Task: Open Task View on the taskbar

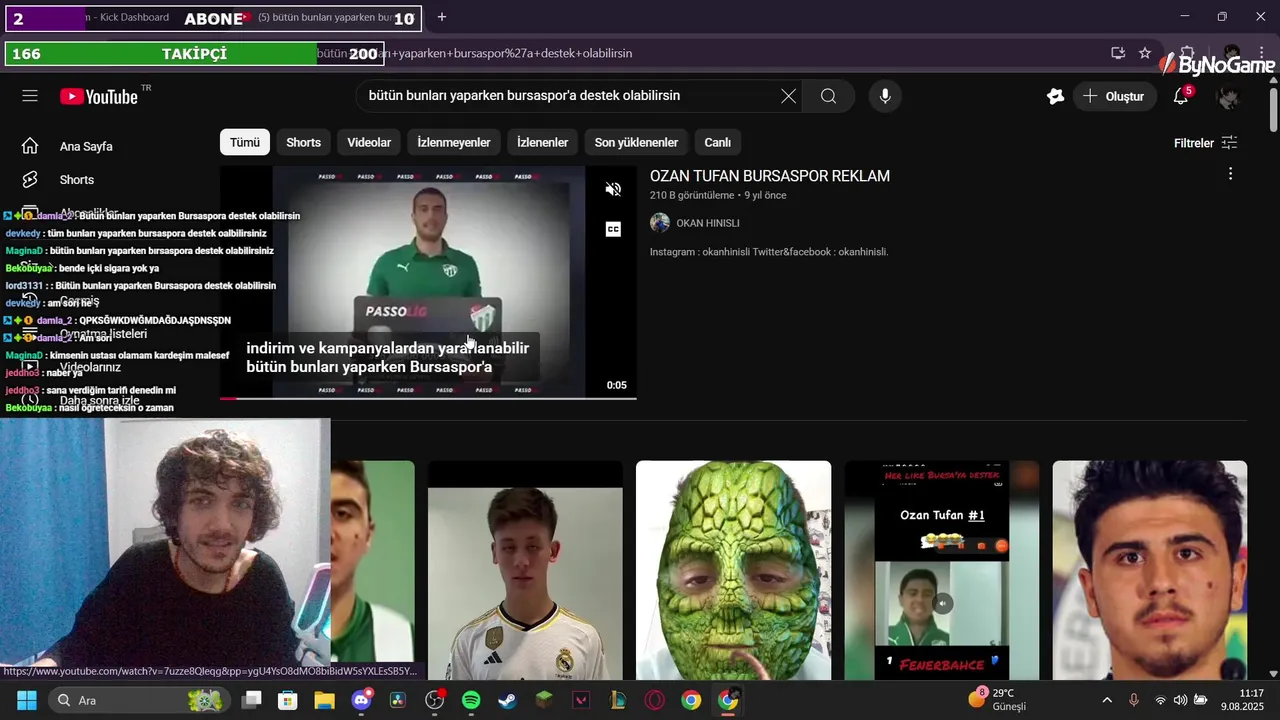Action: pos(251,700)
